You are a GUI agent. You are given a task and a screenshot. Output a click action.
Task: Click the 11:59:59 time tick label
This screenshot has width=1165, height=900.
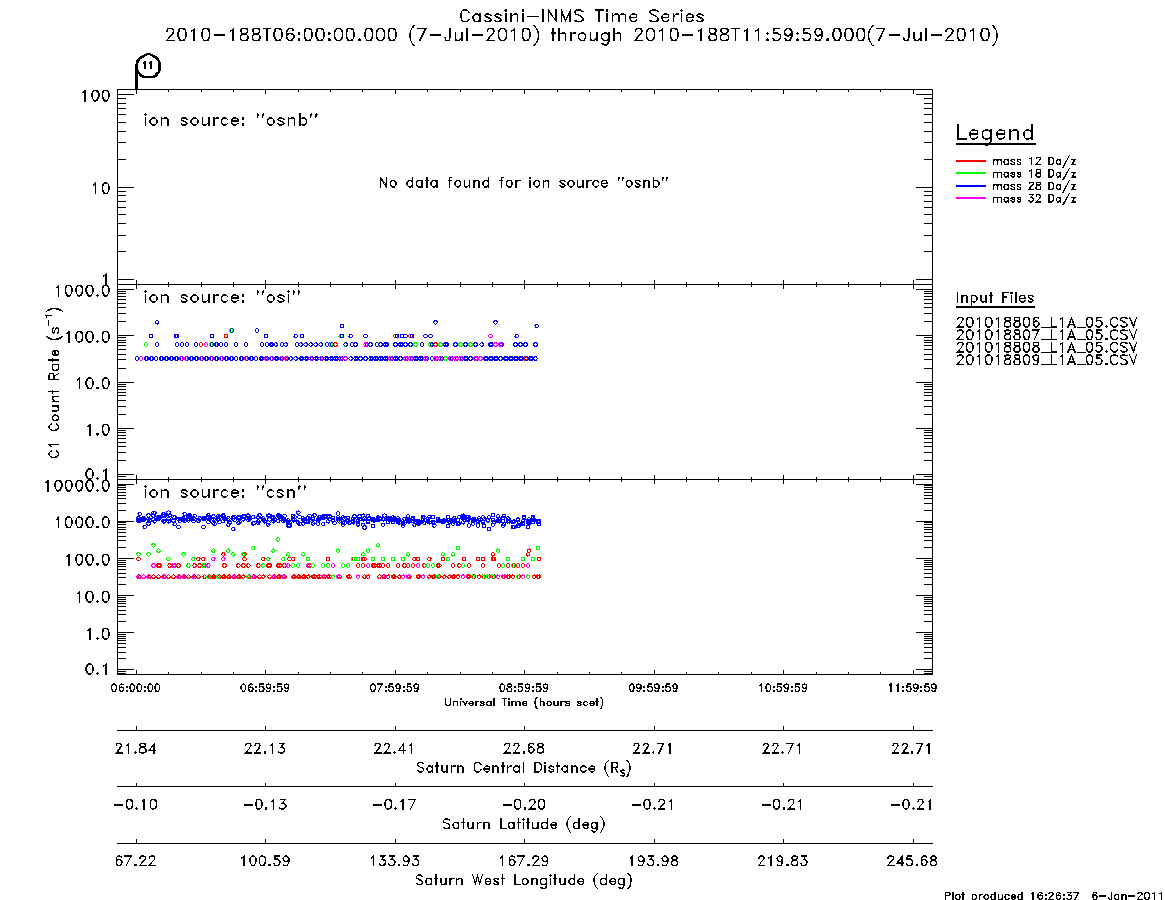912,688
